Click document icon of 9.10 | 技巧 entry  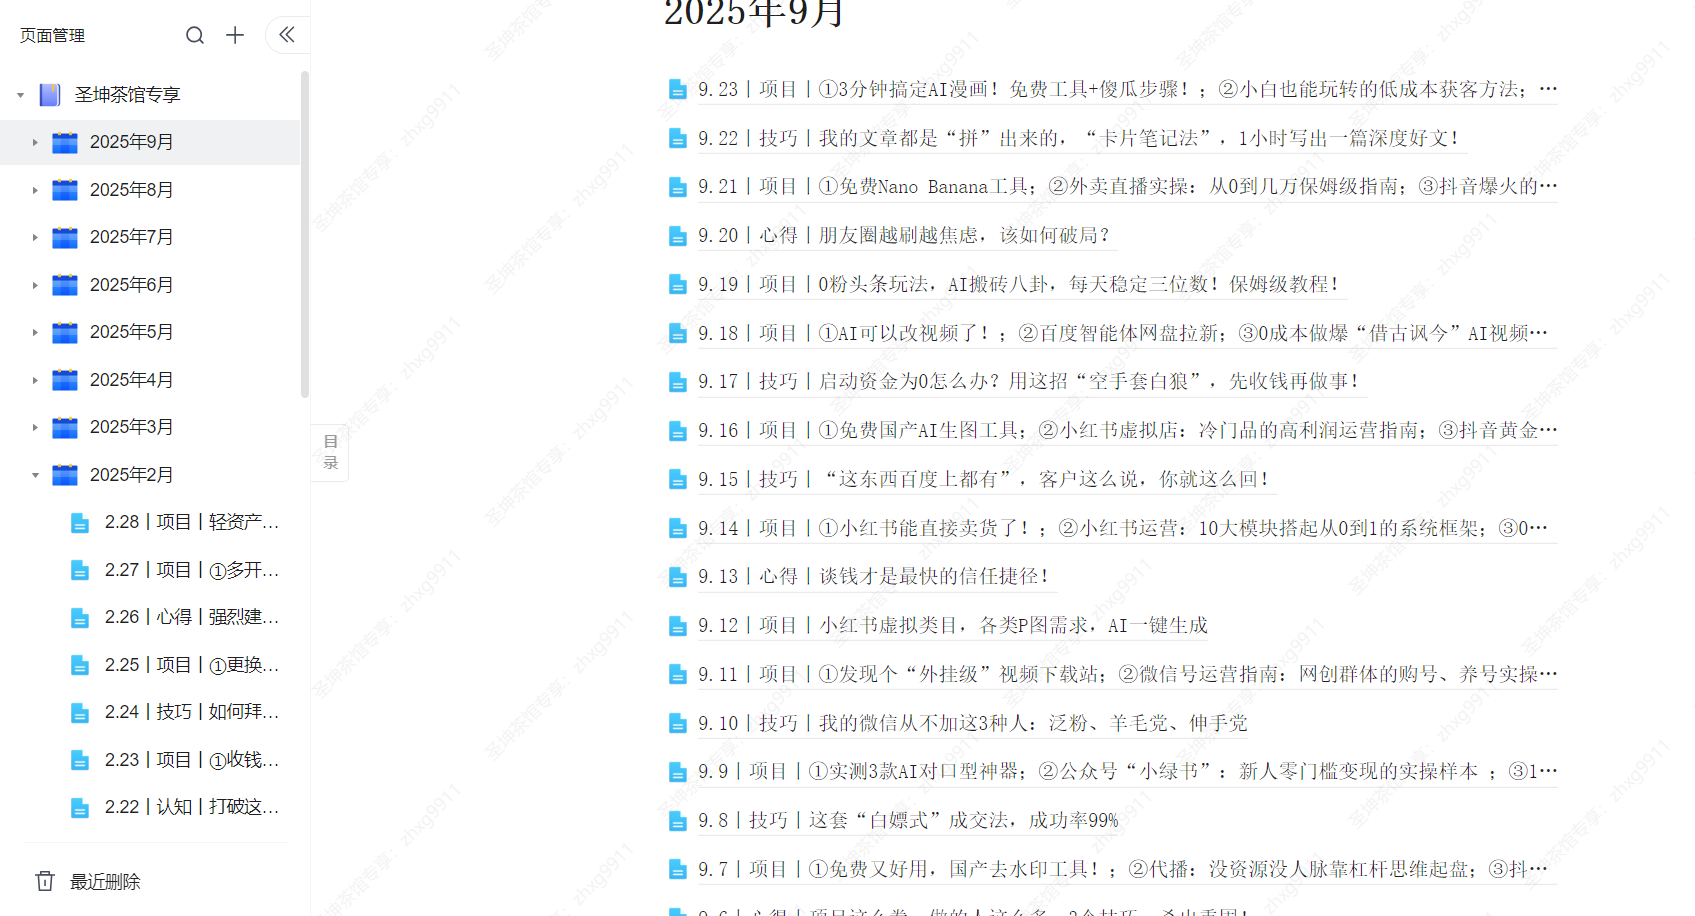(x=677, y=723)
